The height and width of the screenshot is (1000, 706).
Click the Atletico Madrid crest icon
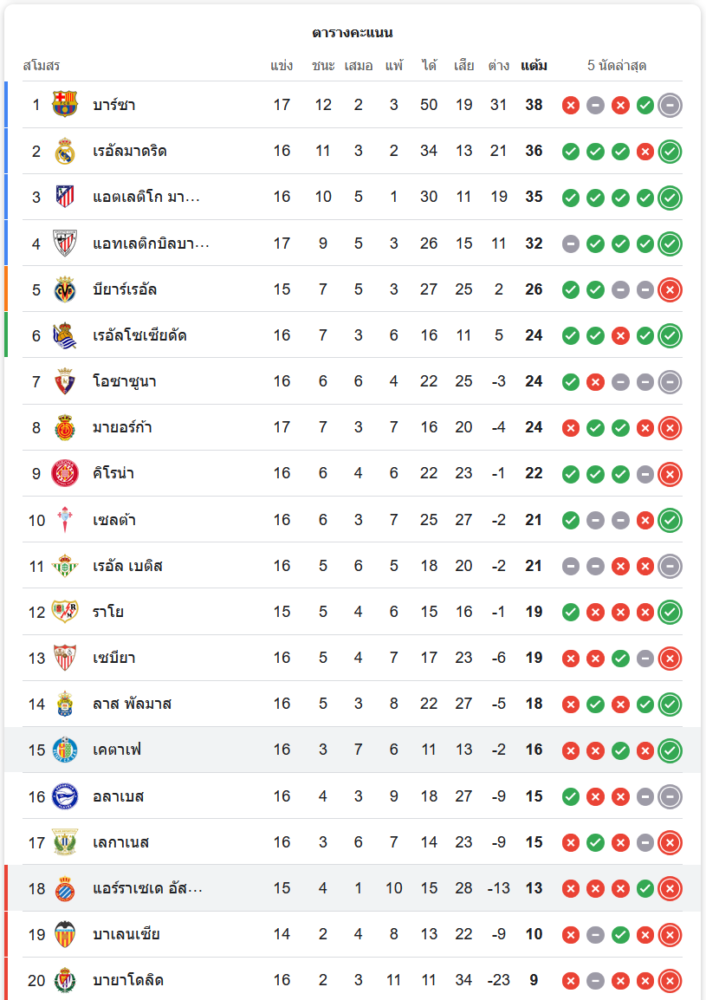pos(65,197)
